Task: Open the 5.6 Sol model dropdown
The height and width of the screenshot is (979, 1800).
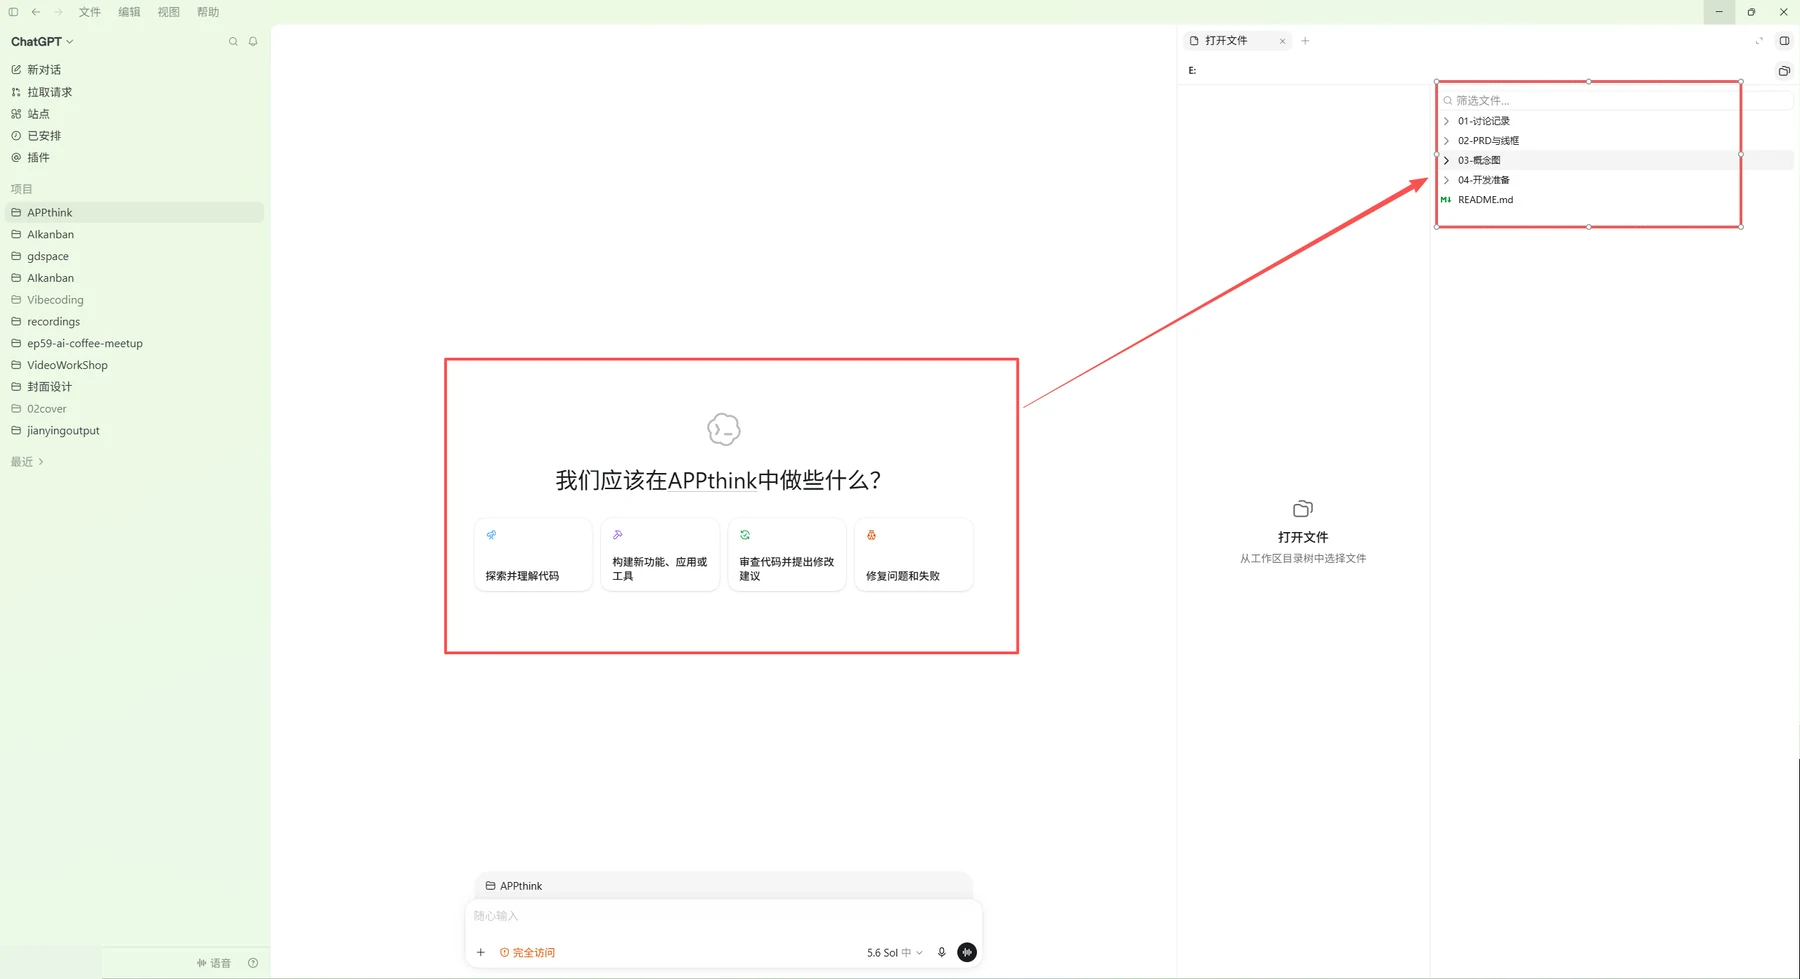Action: [x=894, y=953]
